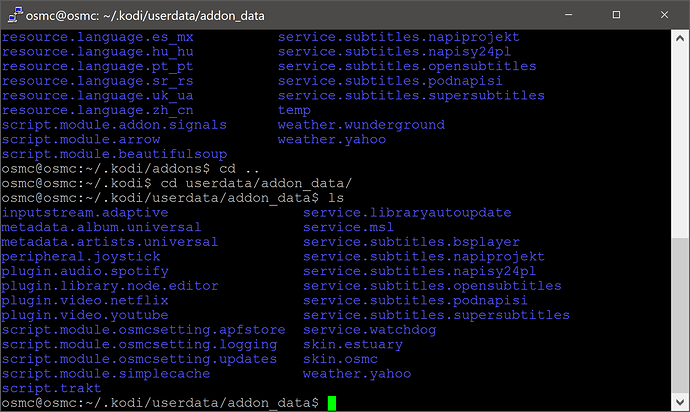Select the text 'resource.language.es_mx'
690x412 pixels.
coord(97,37)
